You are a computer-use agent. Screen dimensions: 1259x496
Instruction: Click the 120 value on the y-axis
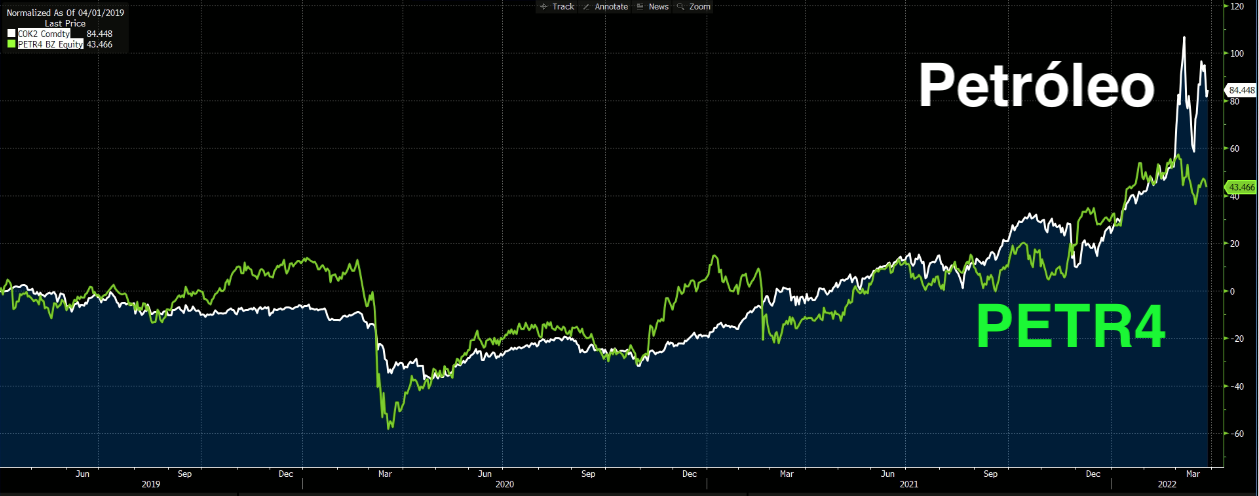1236,5
